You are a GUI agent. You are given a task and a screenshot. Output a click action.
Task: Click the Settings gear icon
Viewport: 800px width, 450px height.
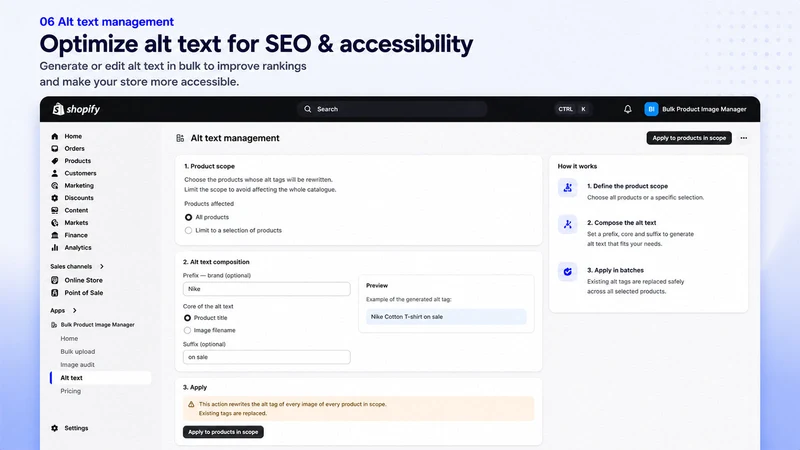(x=55, y=428)
